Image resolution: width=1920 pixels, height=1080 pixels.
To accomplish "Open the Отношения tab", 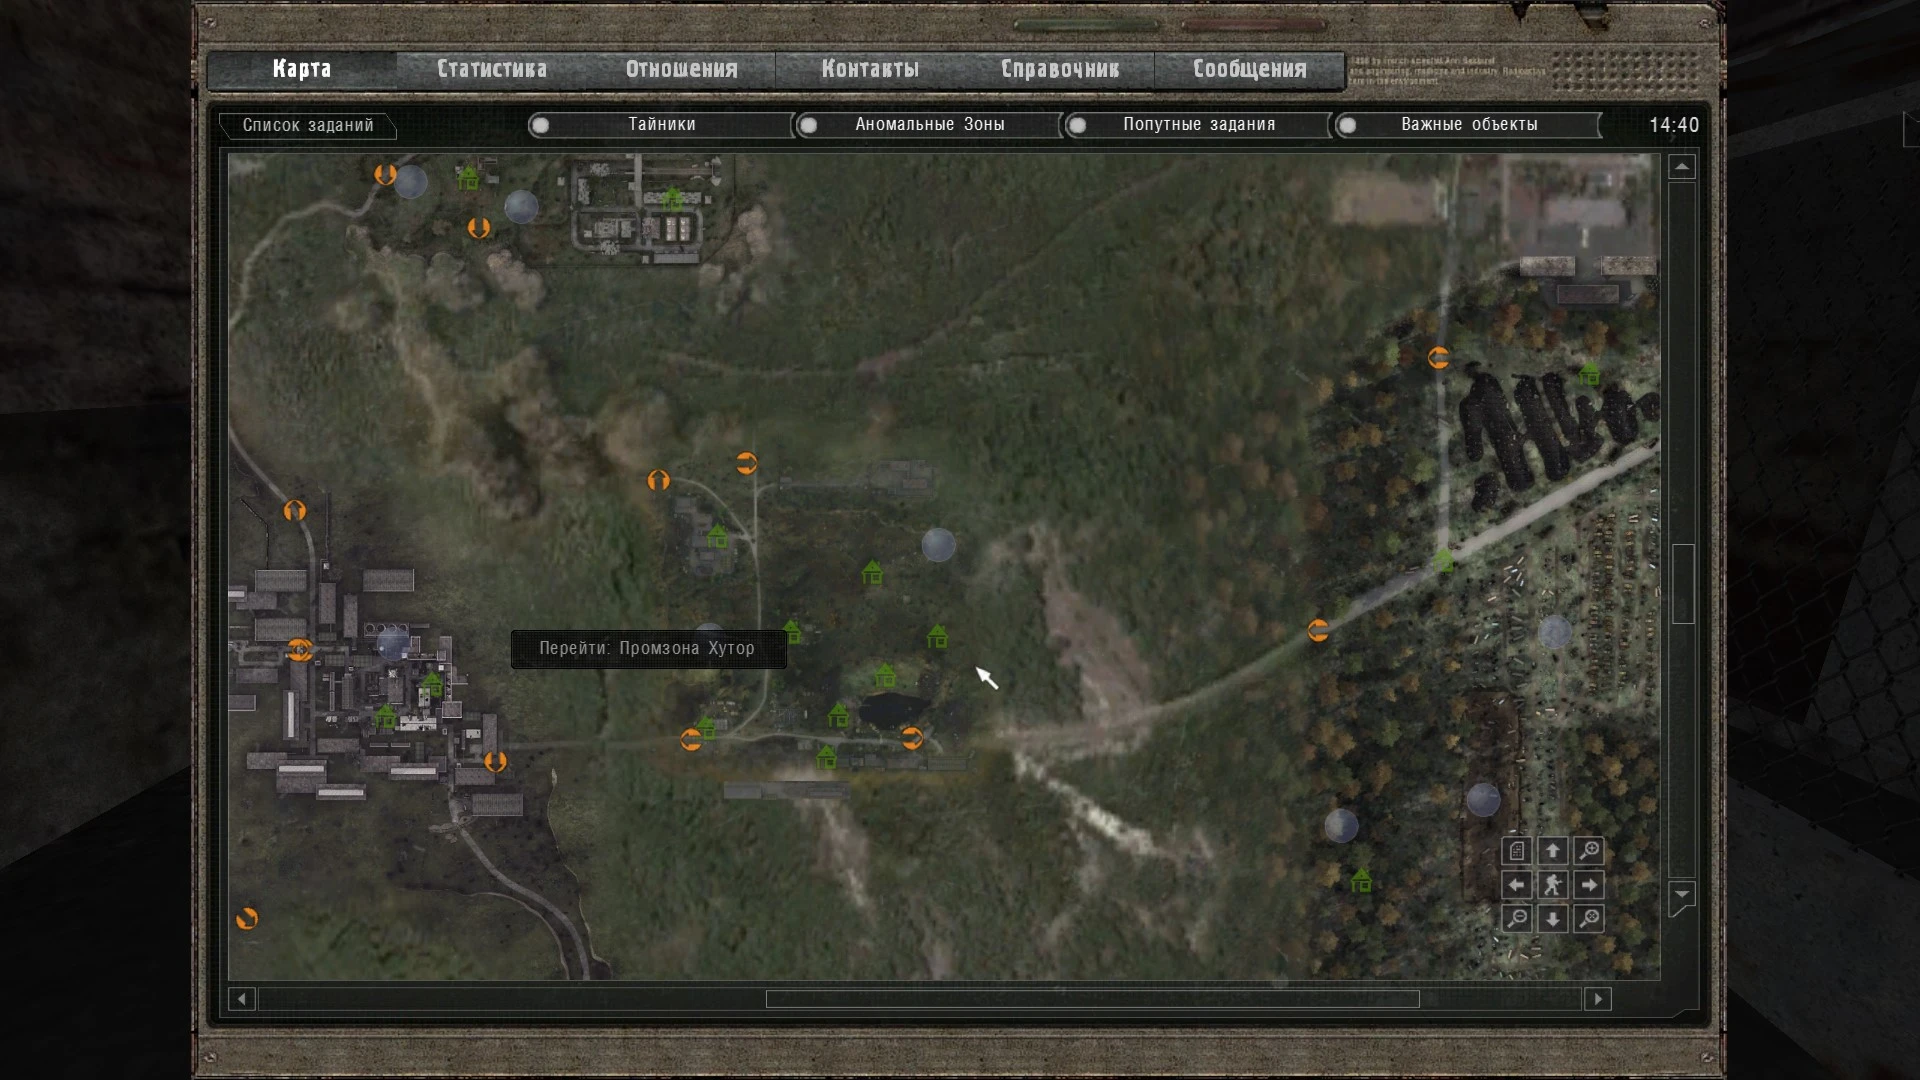I will point(681,69).
